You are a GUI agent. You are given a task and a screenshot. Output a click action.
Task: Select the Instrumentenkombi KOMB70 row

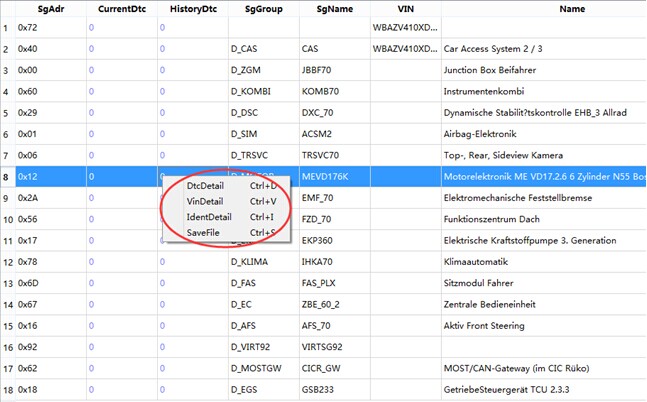[x=324, y=91]
